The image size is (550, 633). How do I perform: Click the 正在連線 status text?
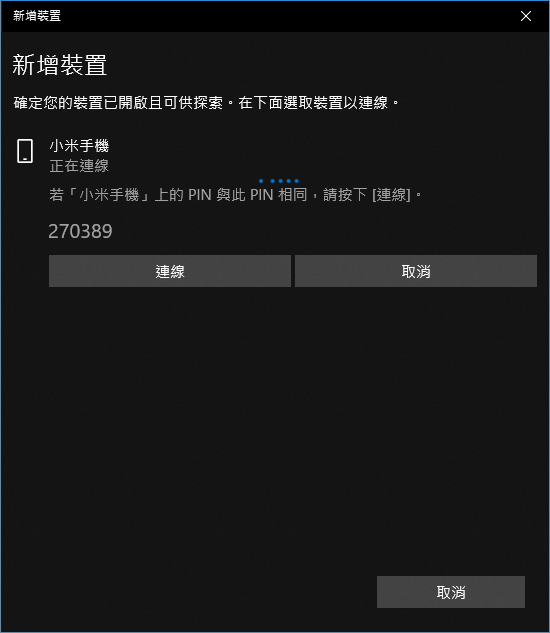tap(79, 166)
